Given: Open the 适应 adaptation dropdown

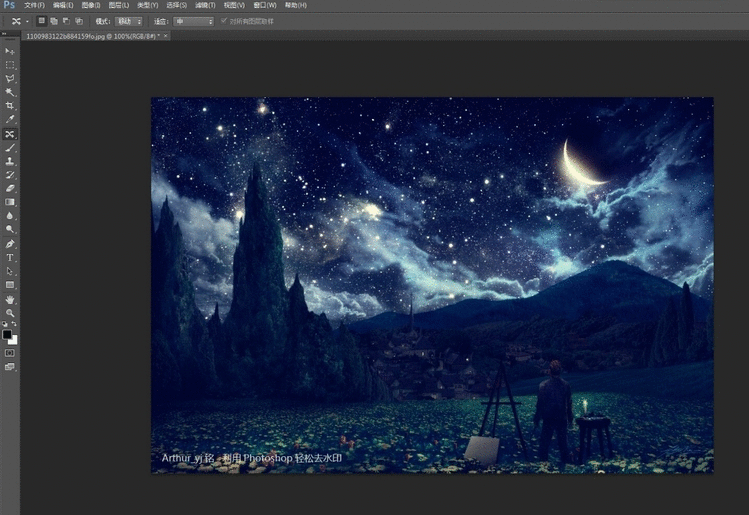Looking at the screenshot, I should click(193, 20).
